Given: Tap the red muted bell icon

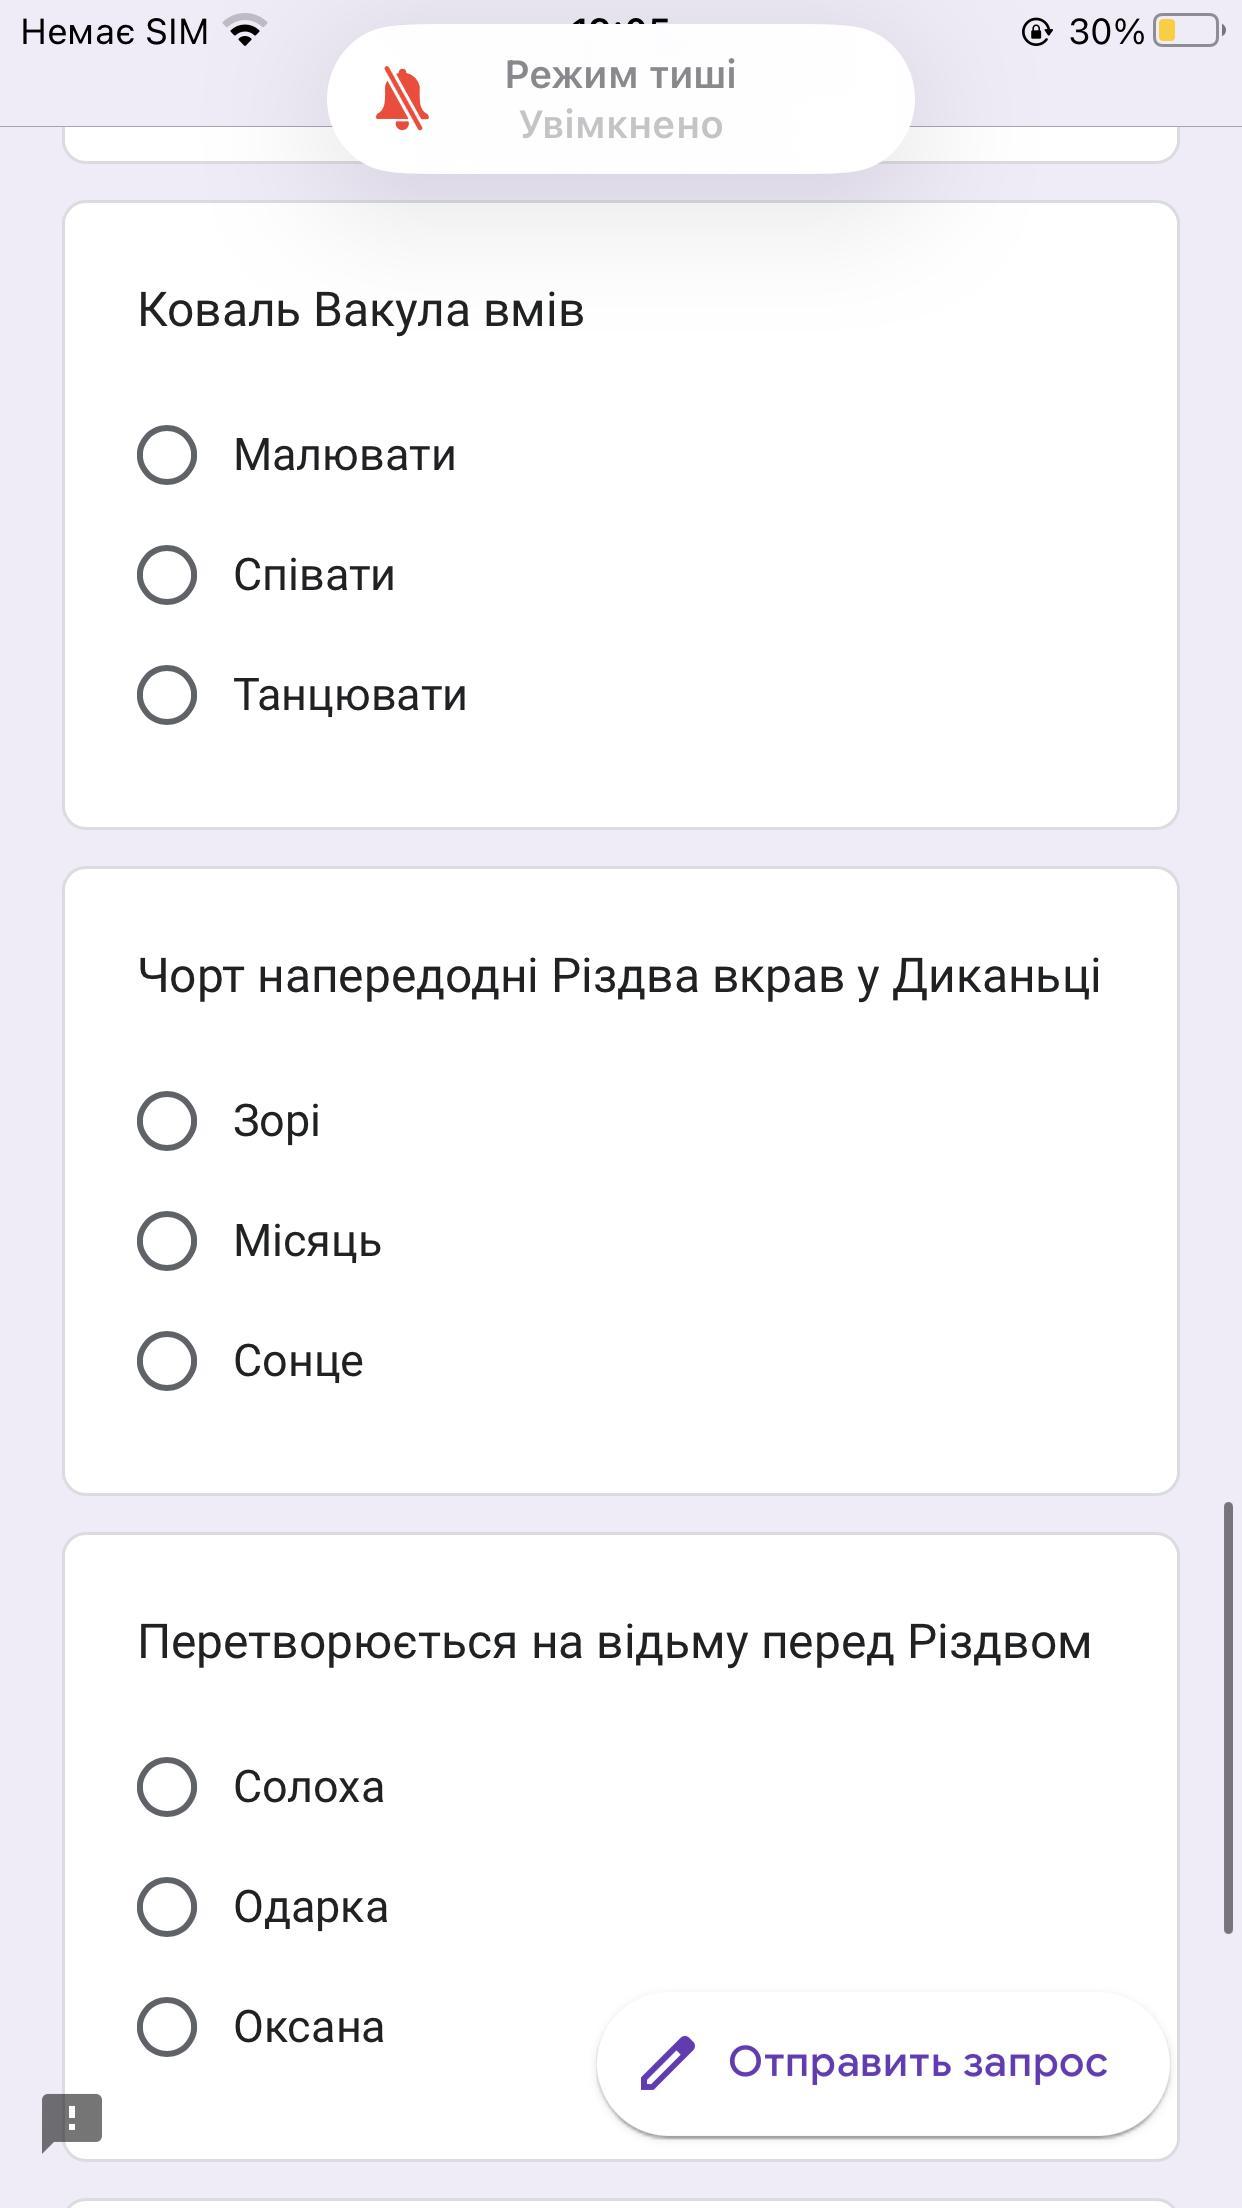Looking at the screenshot, I should [x=402, y=100].
